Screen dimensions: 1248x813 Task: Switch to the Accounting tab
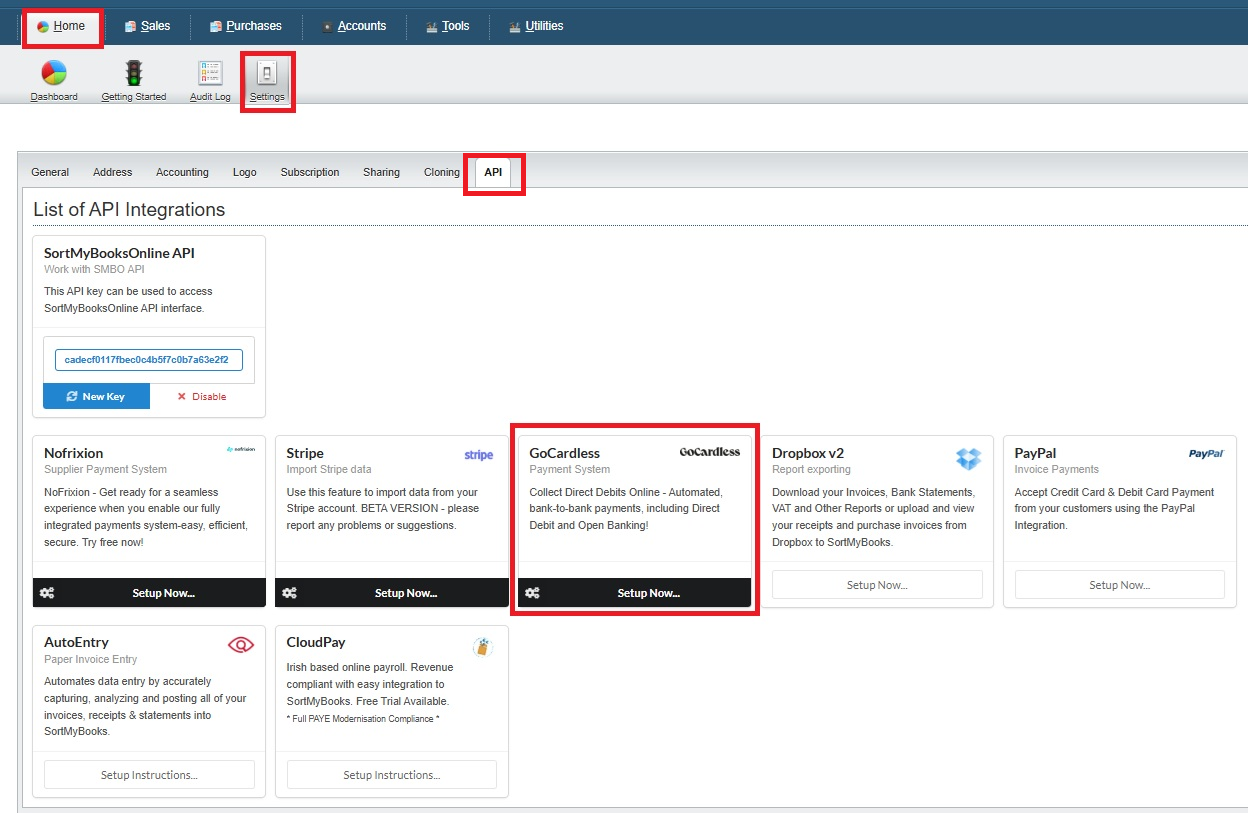coord(182,172)
